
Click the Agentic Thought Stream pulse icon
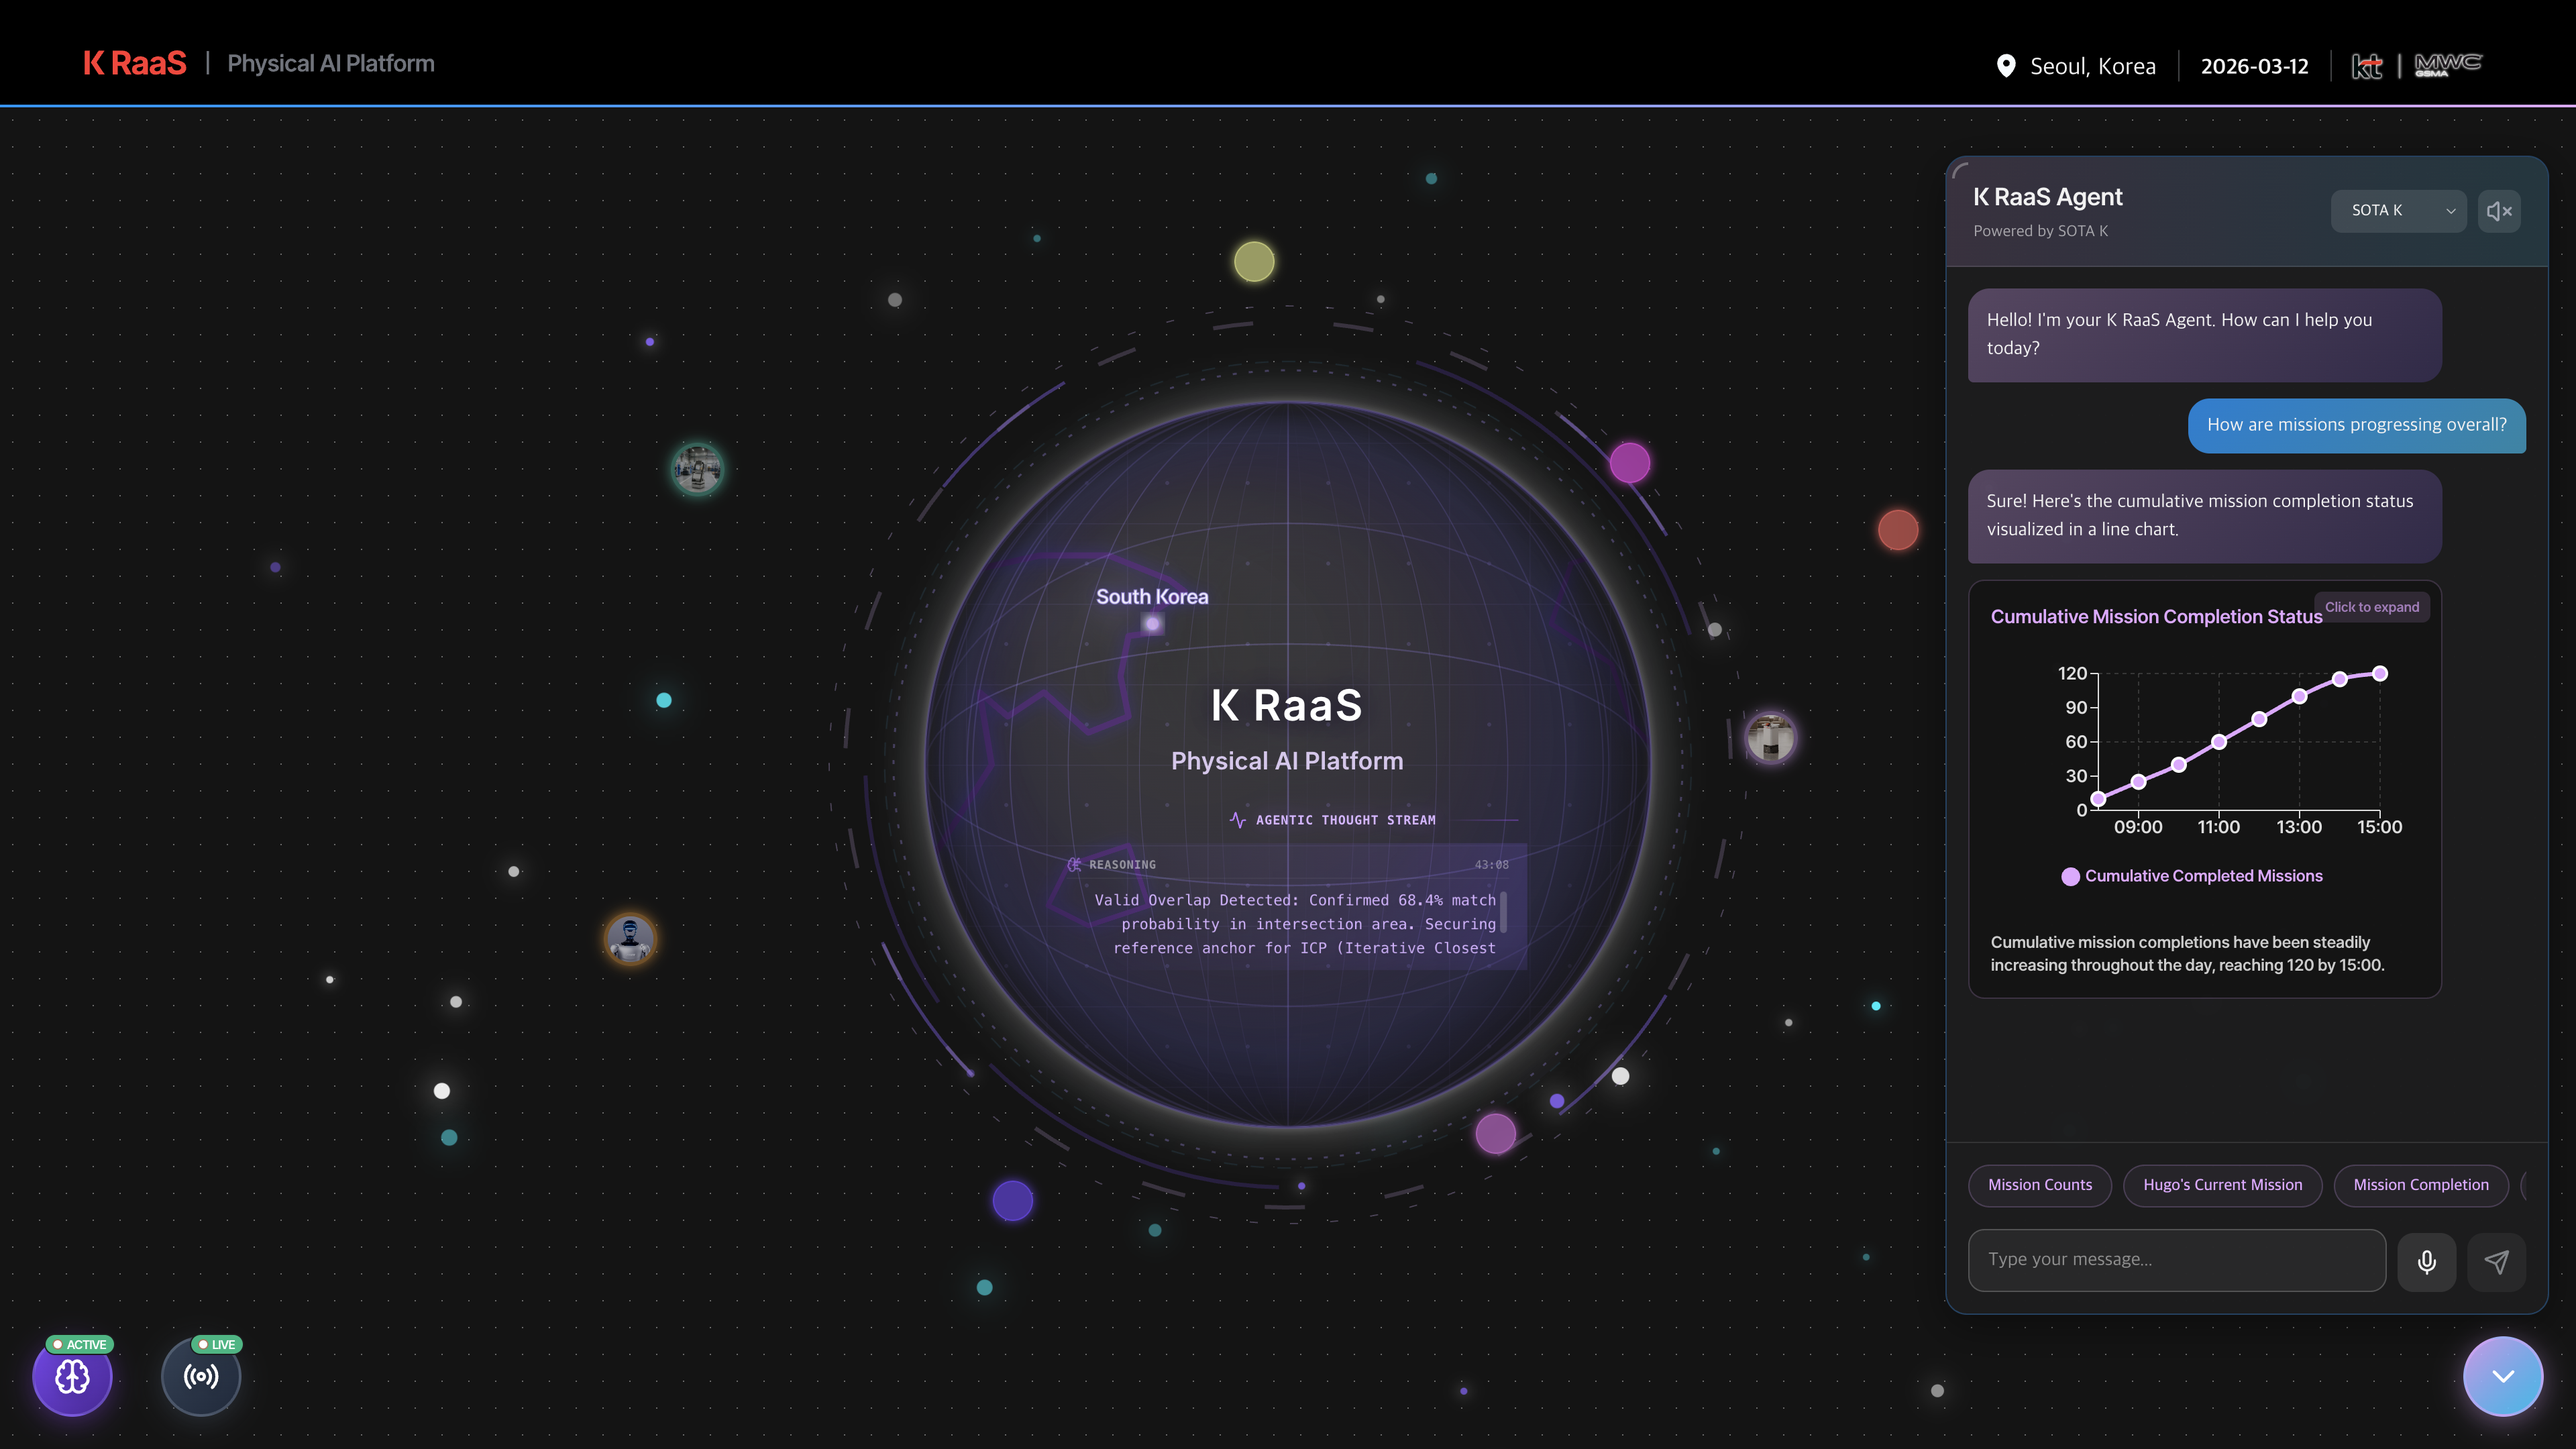1238,820
